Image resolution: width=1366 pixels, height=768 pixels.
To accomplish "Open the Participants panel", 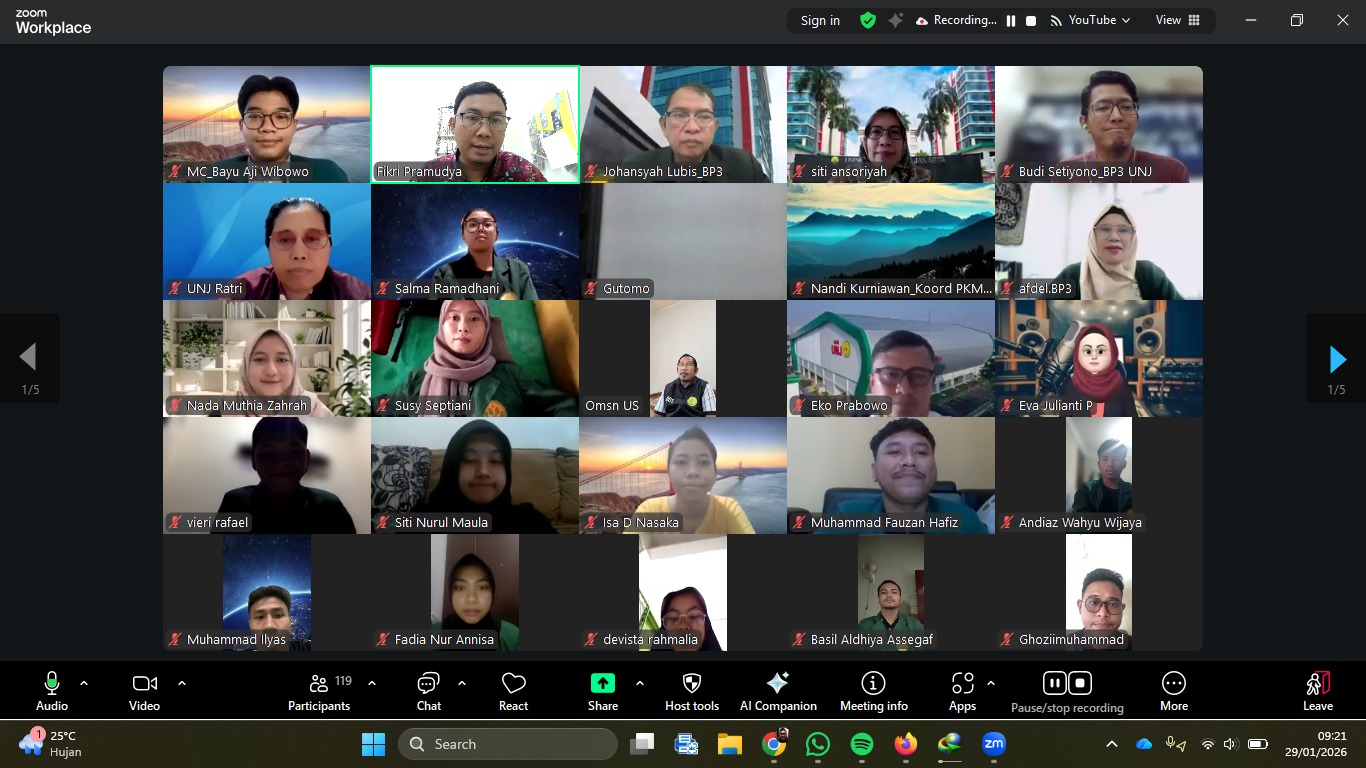I will tap(319, 691).
